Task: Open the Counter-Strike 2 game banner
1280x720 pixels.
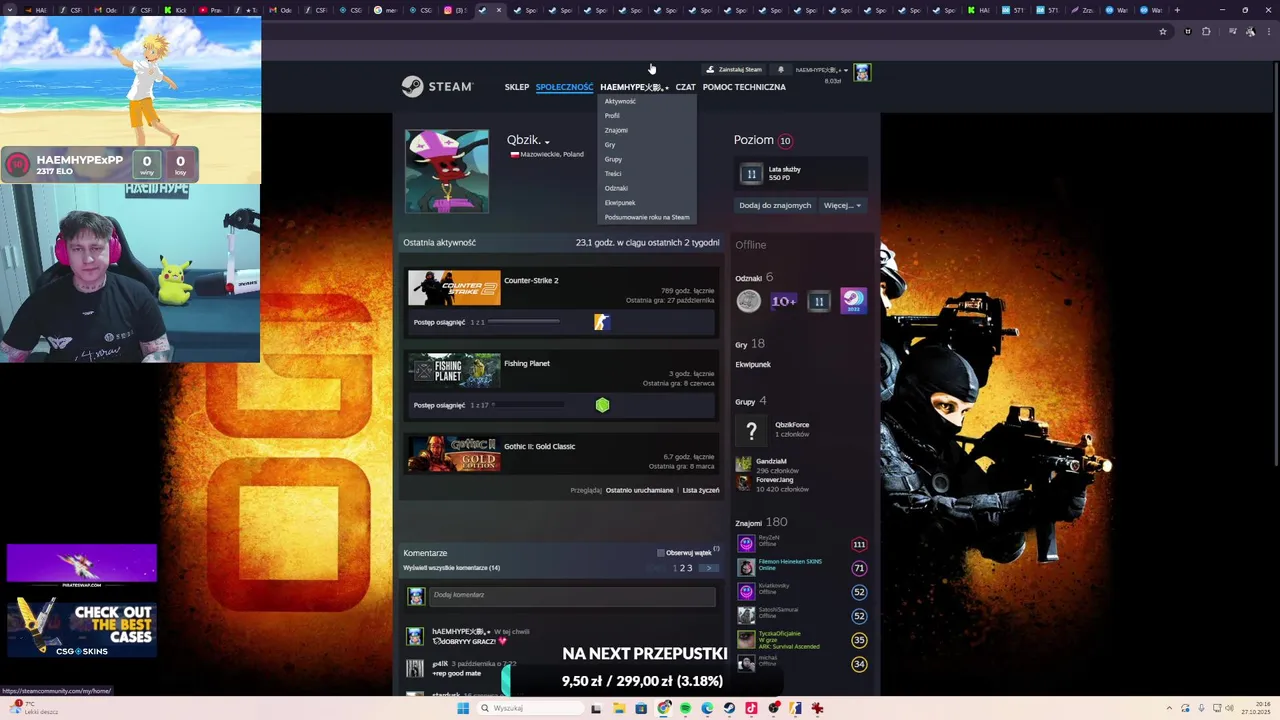Action: (454, 288)
